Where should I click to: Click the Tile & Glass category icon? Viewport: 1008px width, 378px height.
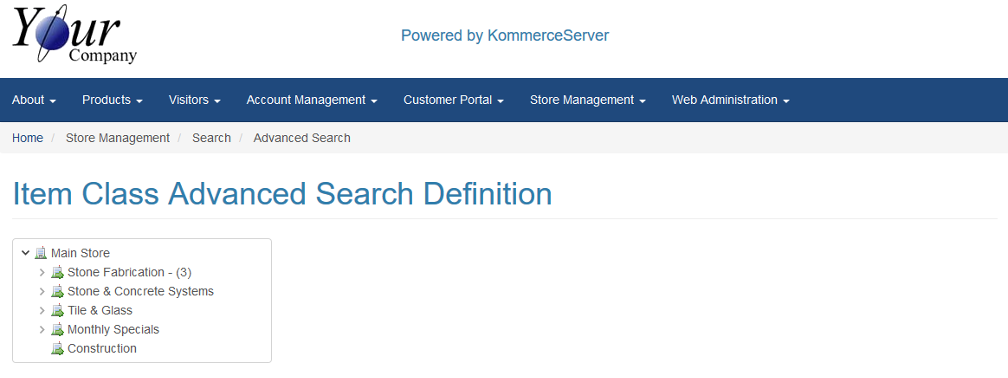pos(58,310)
